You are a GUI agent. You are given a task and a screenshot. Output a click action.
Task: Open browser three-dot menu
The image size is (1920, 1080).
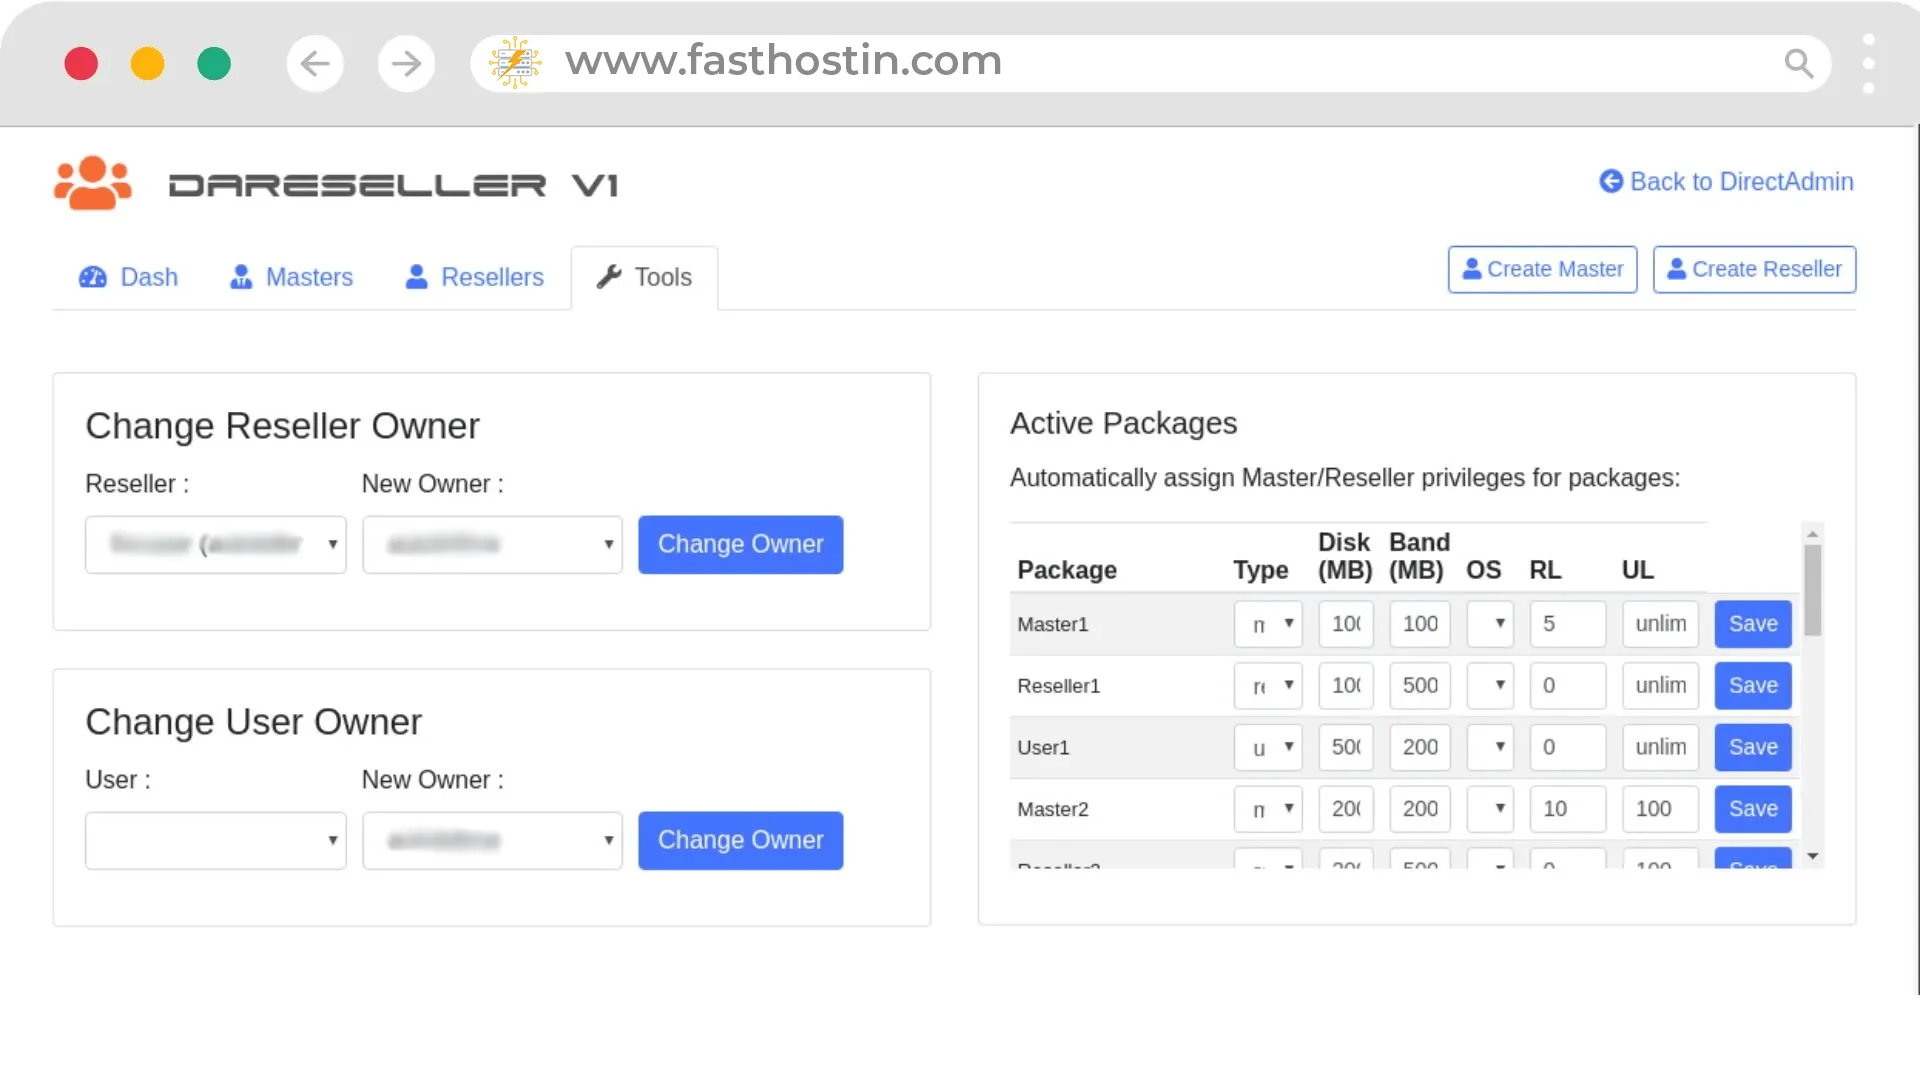[1868, 64]
